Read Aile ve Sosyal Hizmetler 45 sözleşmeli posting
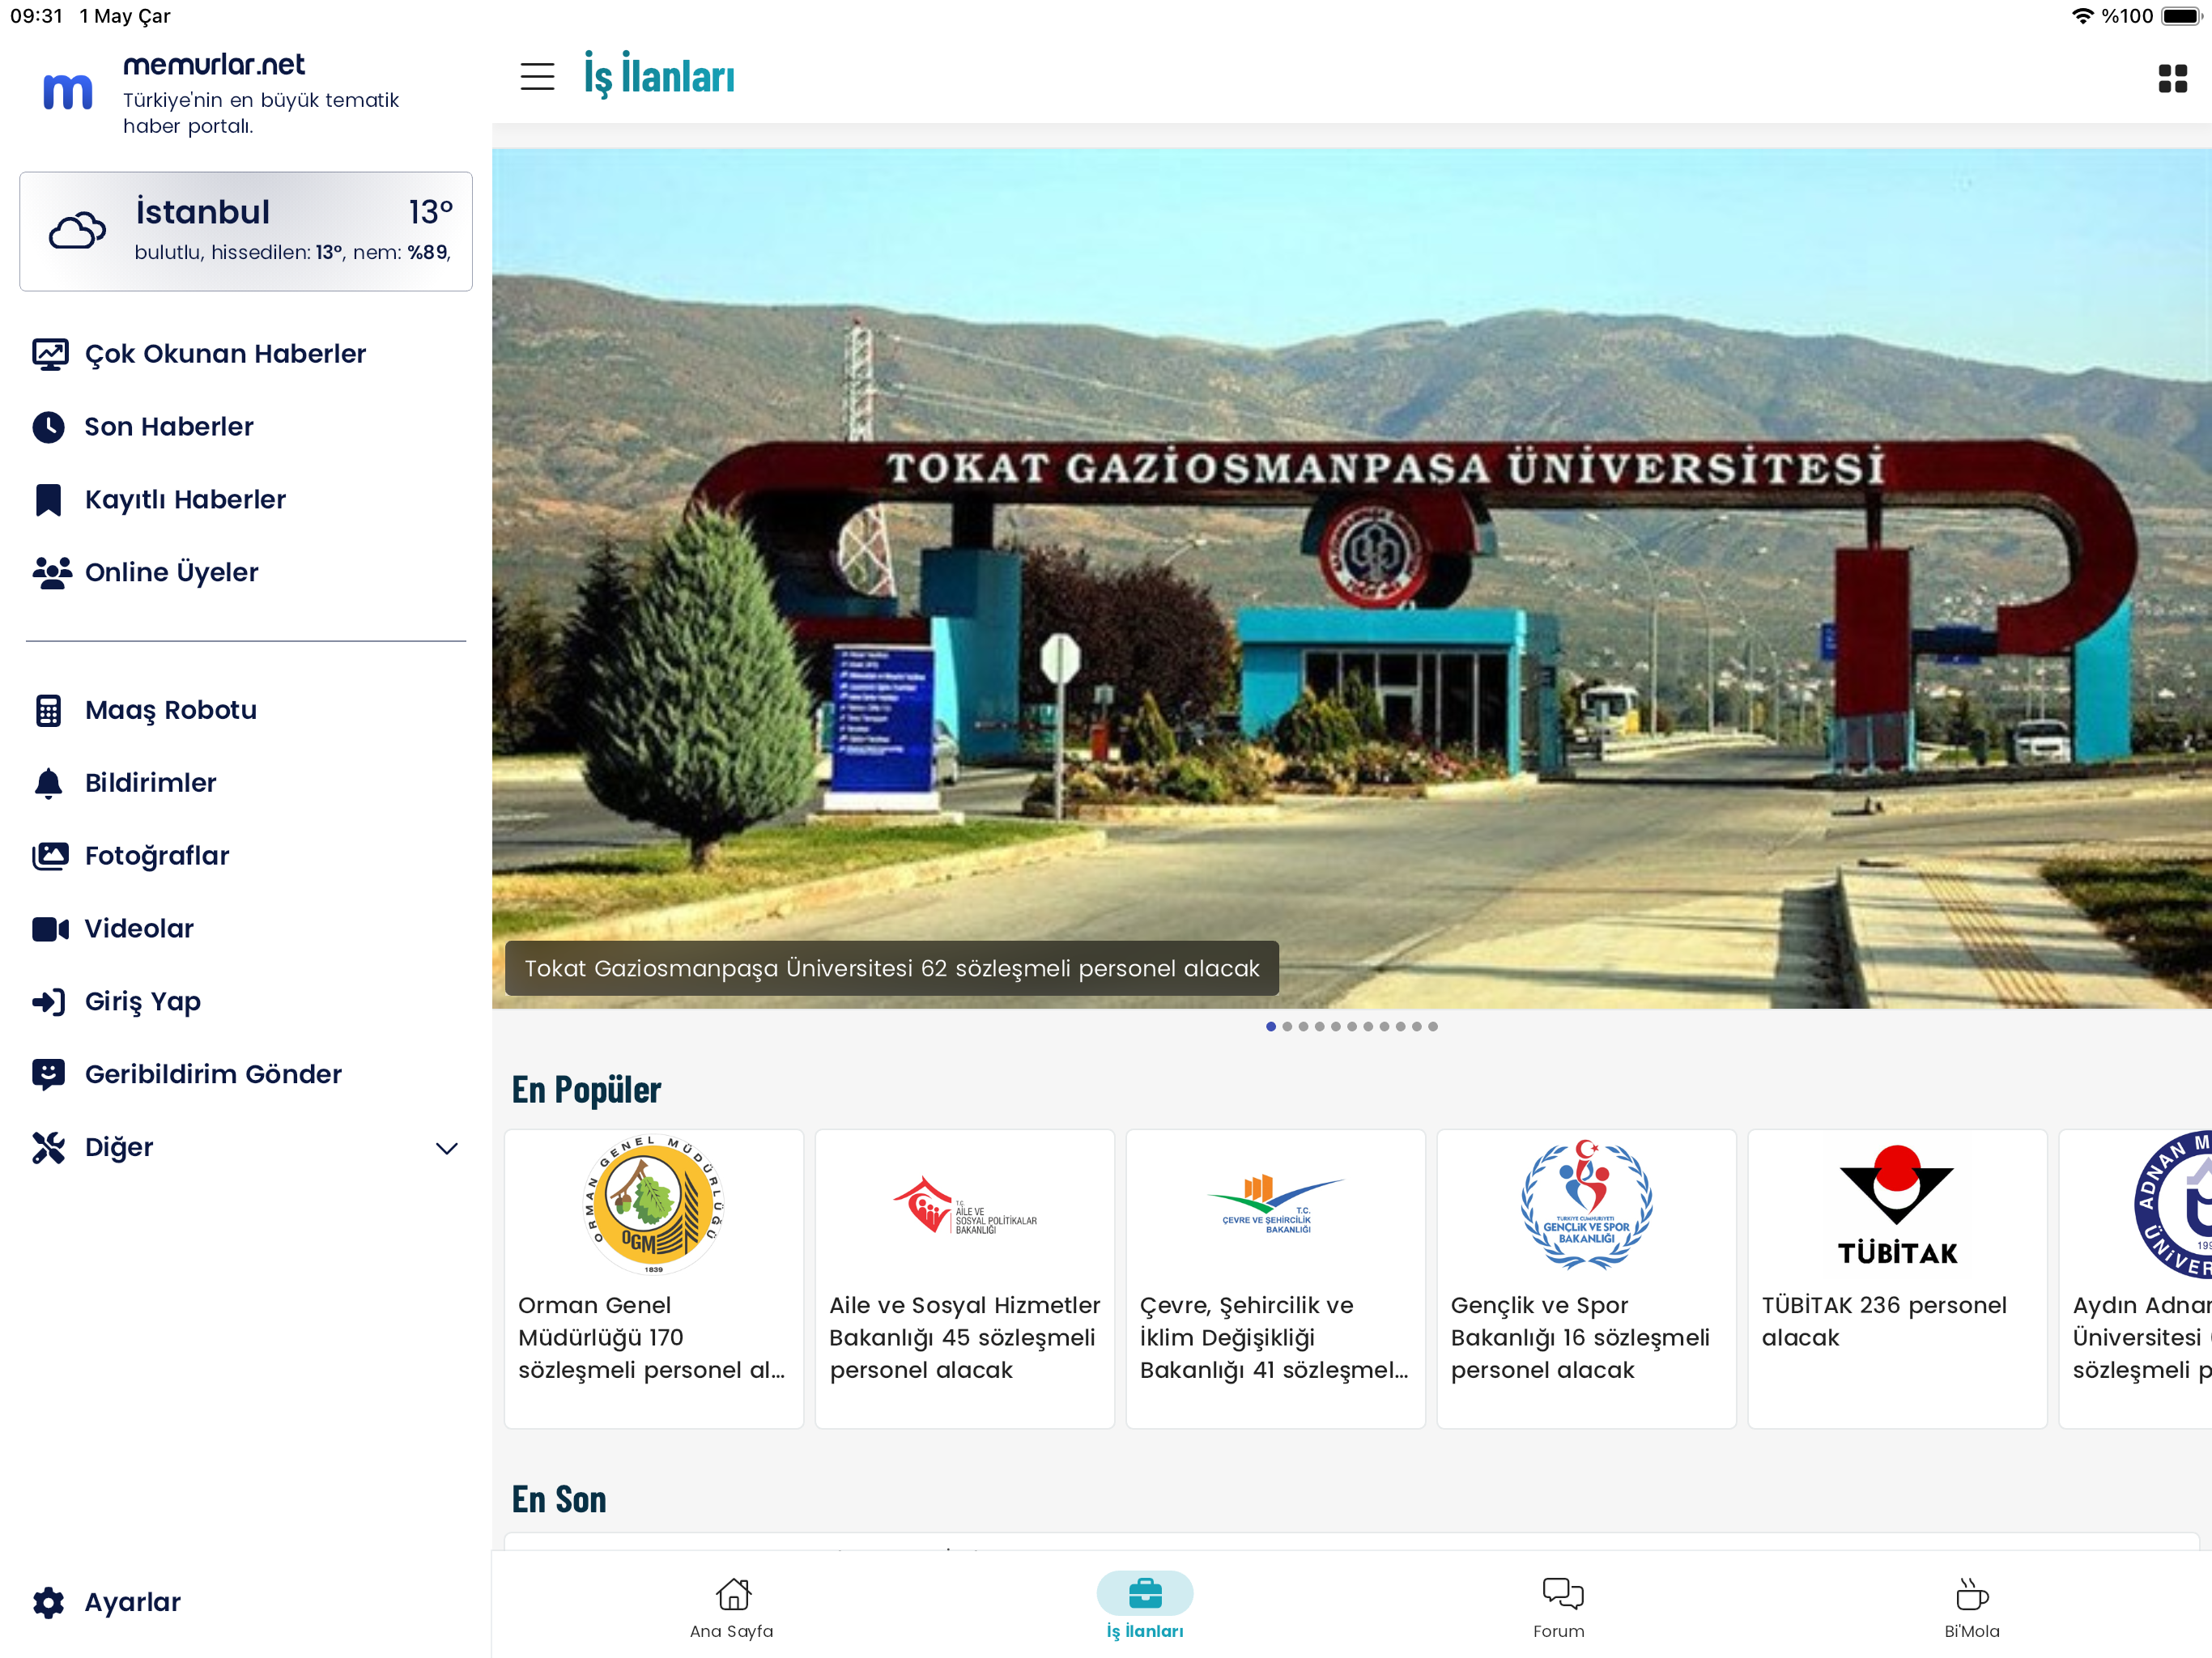 (964, 1338)
